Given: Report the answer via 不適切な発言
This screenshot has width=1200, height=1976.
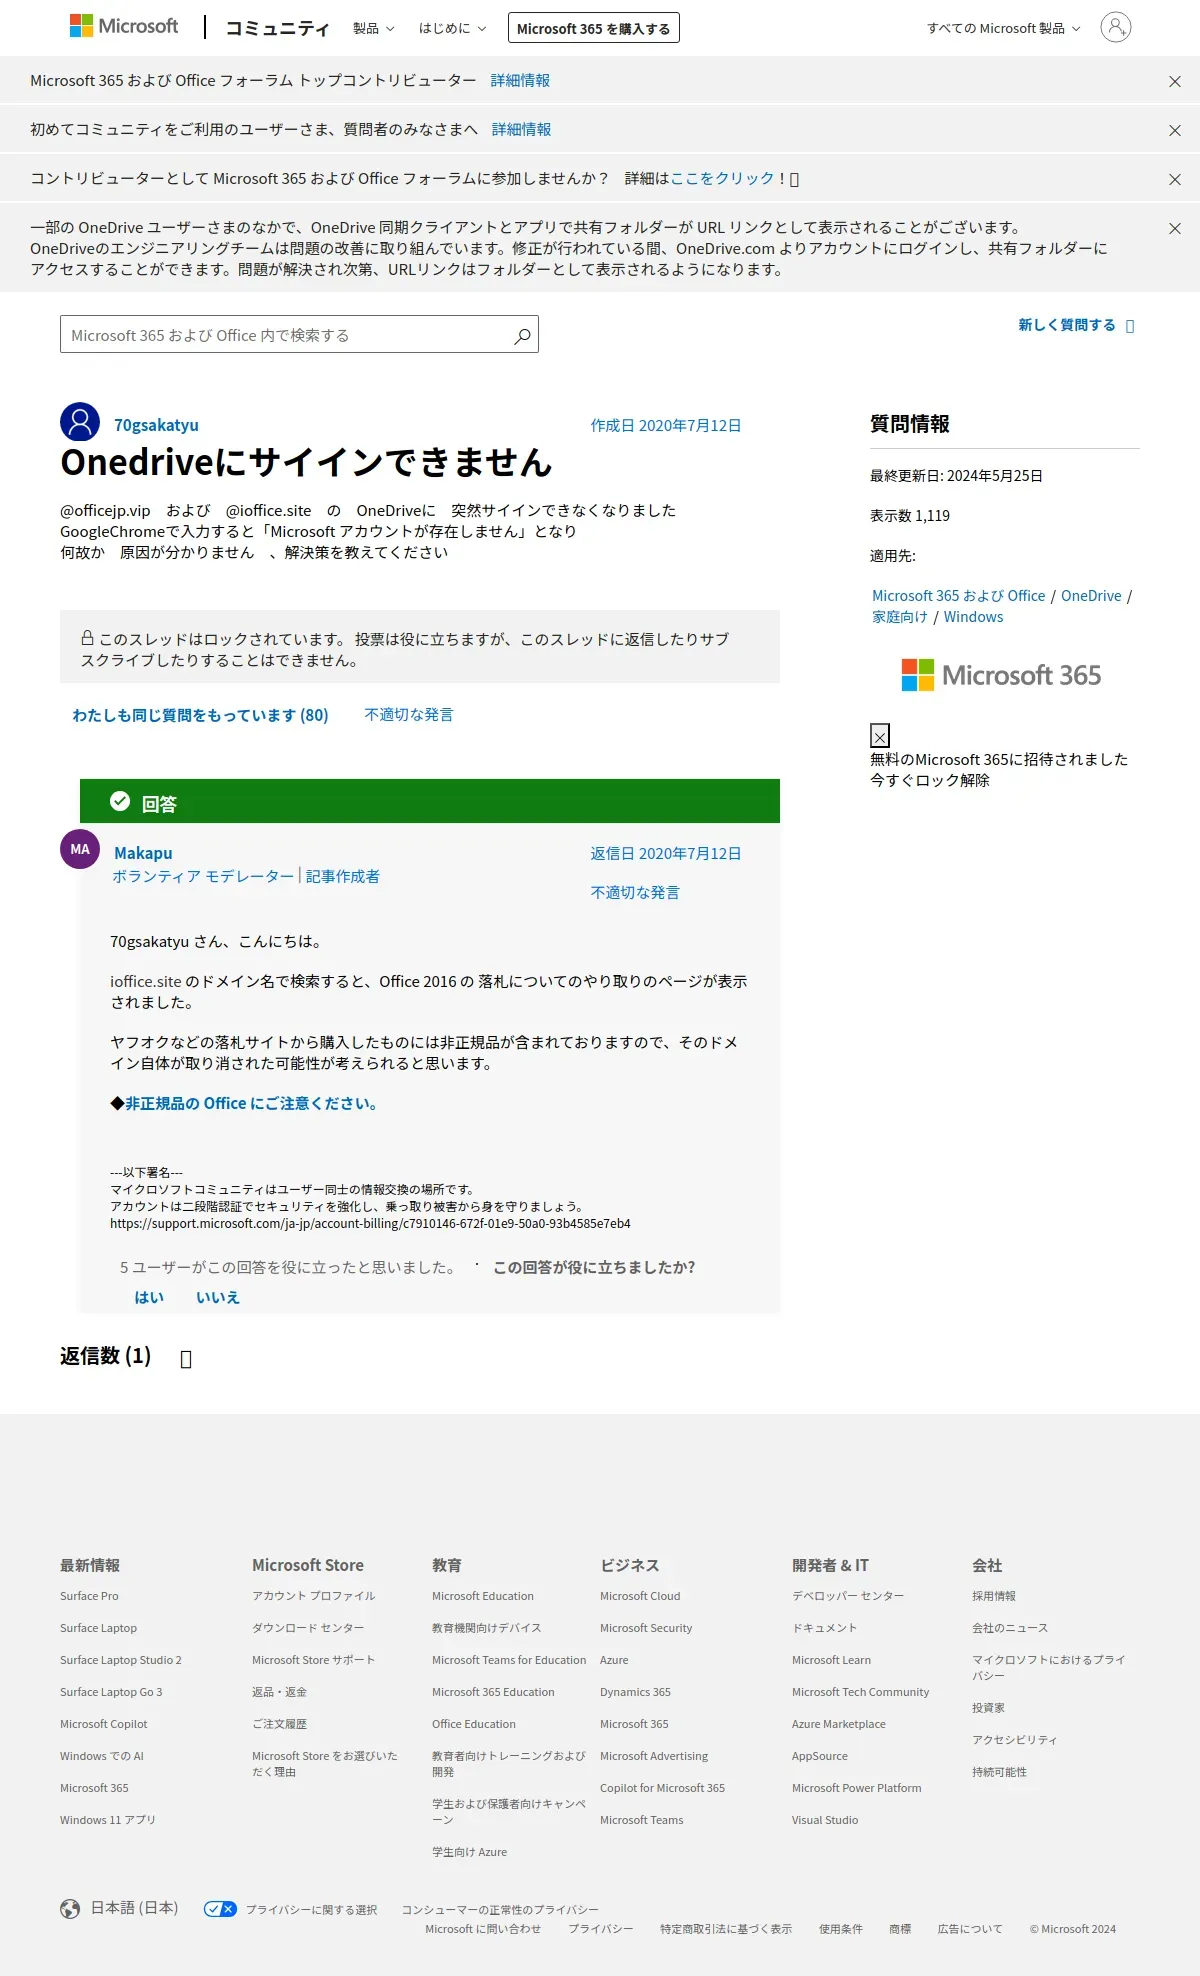Looking at the screenshot, I should pyautogui.click(x=635, y=893).
